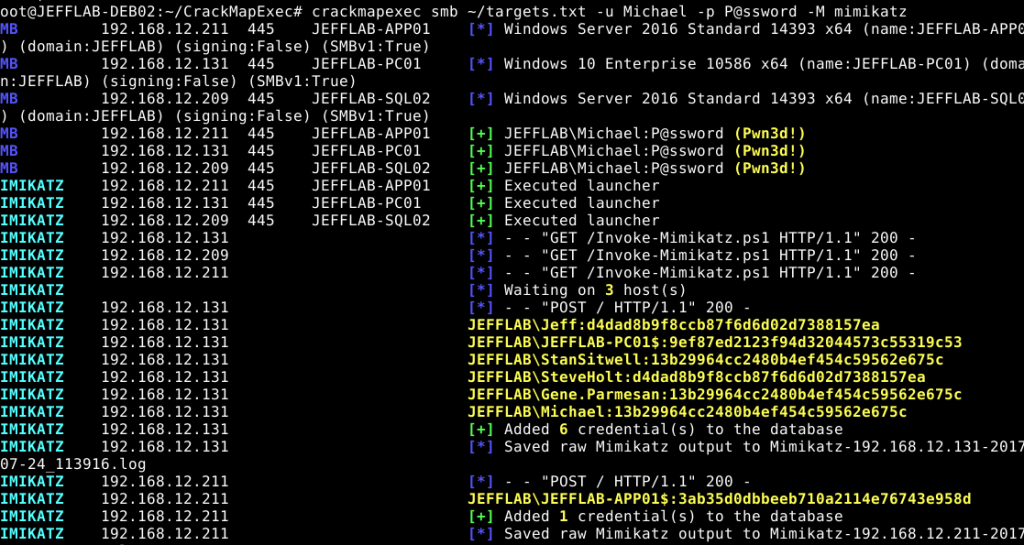This screenshot has width=1024, height=545.
Task: Click the 'crackmapexec' word in the command line
Action: pyautogui.click(x=366, y=10)
